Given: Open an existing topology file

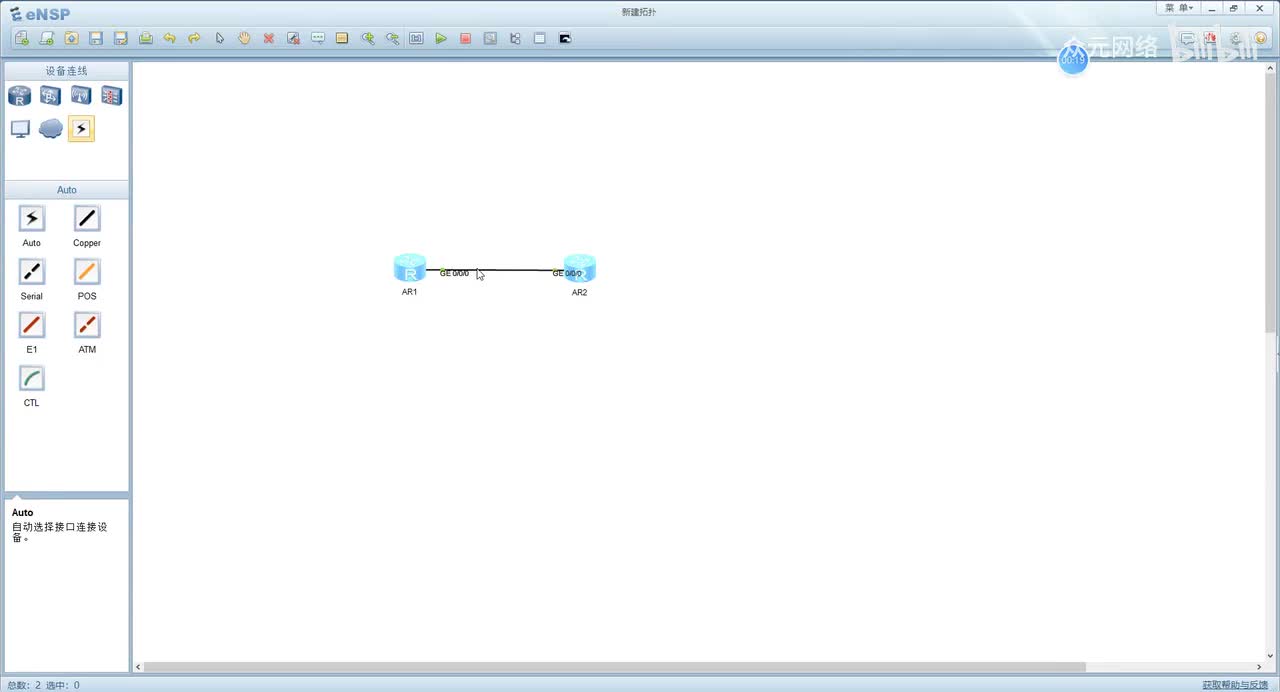Looking at the screenshot, I should tap(71, 38).
